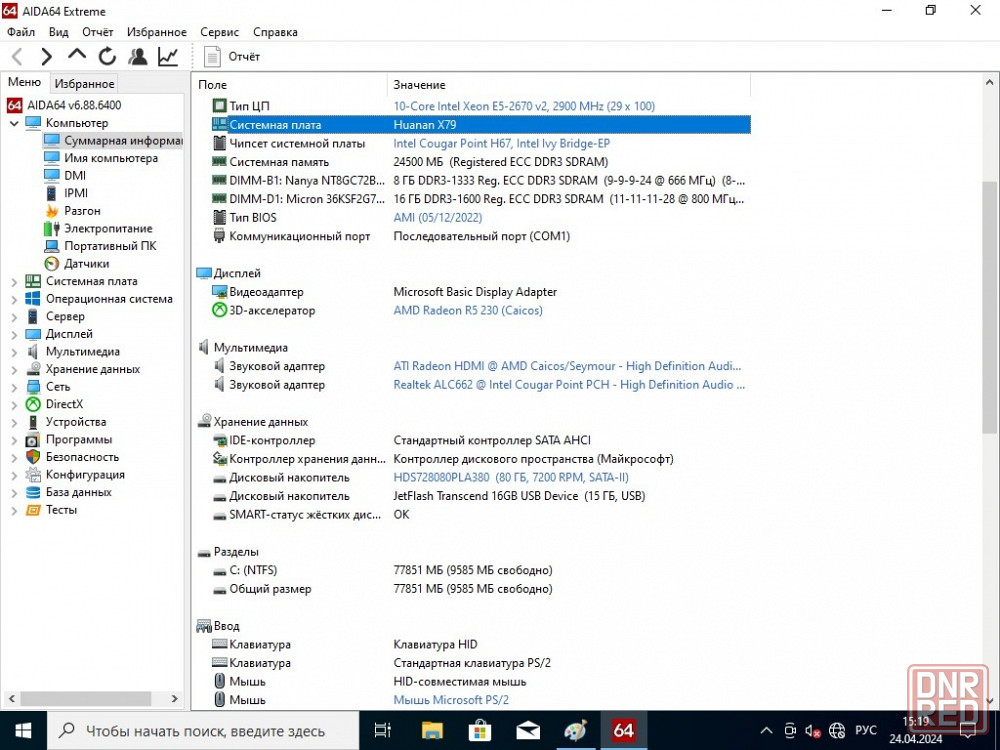Expand the Сеть tree node
The width and height of the screenshot is (1000, 750).
click(x=14, y=387)
